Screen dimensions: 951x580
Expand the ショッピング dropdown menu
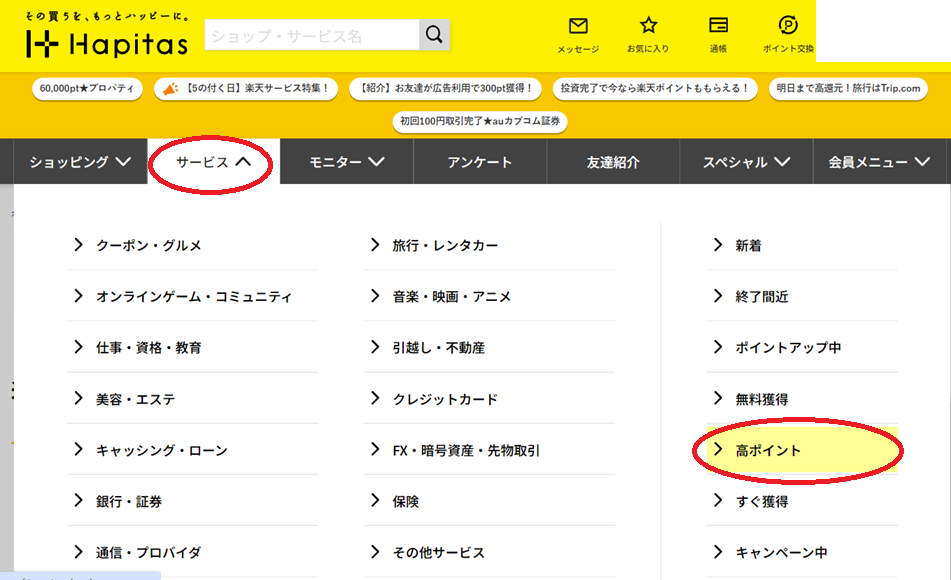[80, 162]
